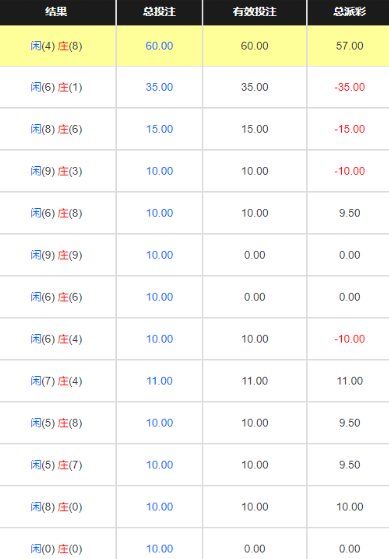Click the -15.00 payout value
Screen dimensions: 389x559
tap(349, 129)
